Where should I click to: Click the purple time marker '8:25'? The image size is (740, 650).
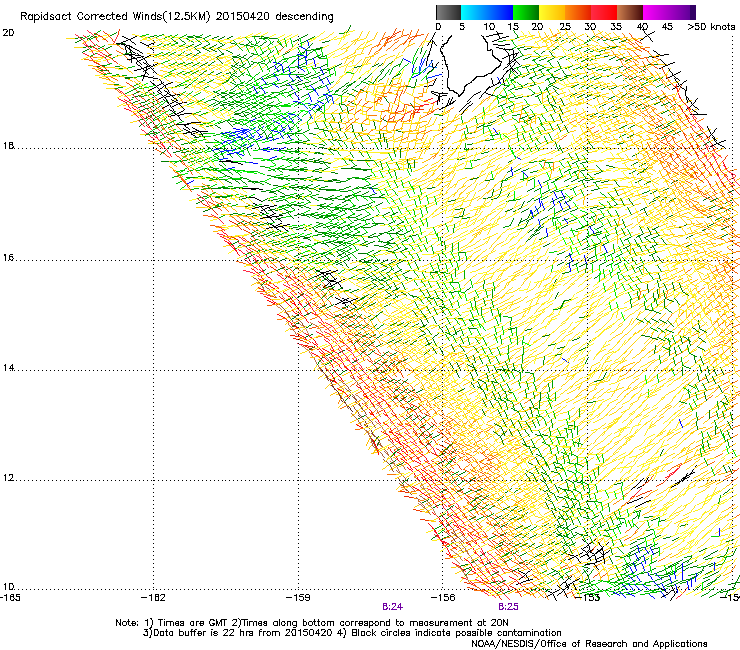(508, 607)
